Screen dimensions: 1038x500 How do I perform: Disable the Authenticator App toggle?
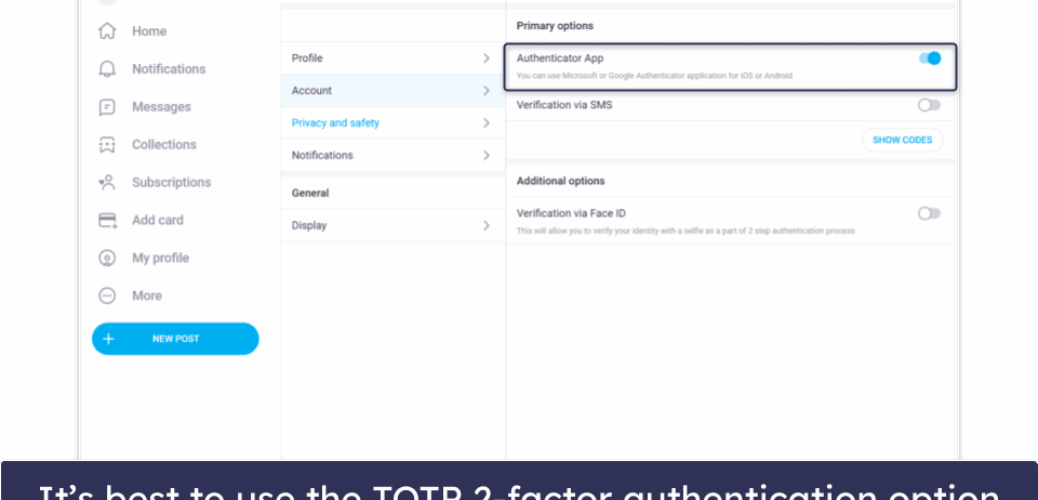coord(929,58)
